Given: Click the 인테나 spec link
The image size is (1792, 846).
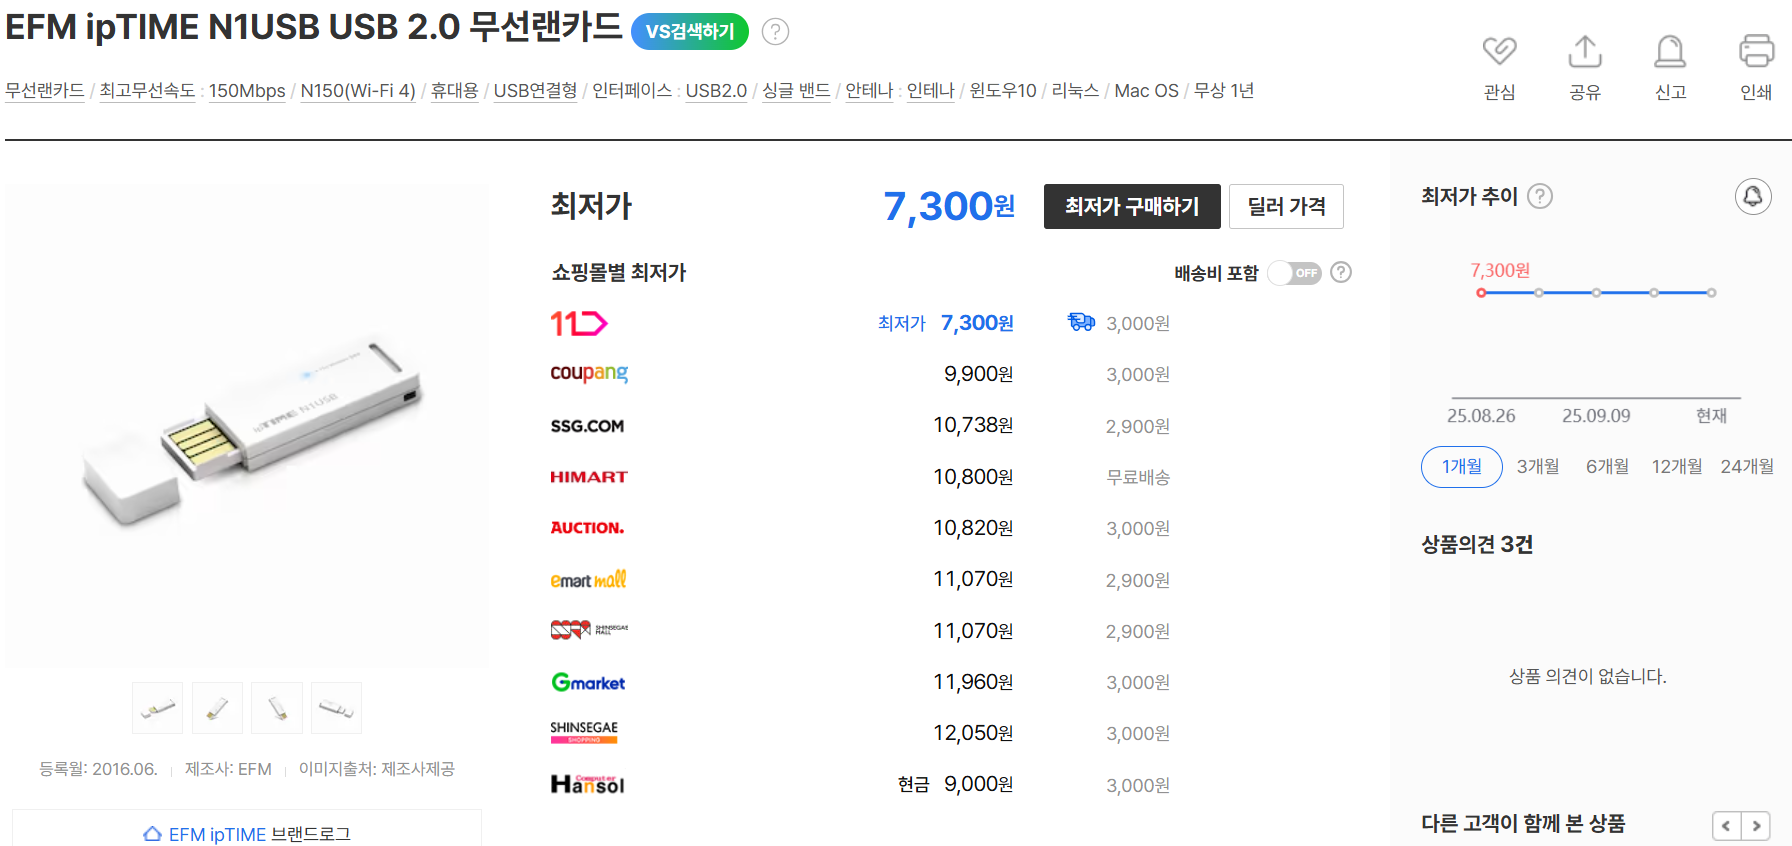Looking at the screenshot, I should (930, 91).
